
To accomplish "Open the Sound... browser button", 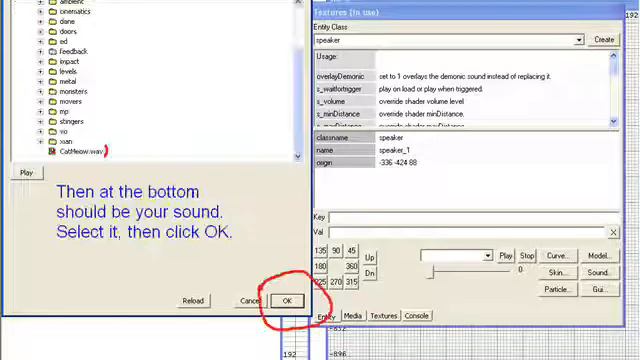I will pyautogui.click(x=599, y=273).
